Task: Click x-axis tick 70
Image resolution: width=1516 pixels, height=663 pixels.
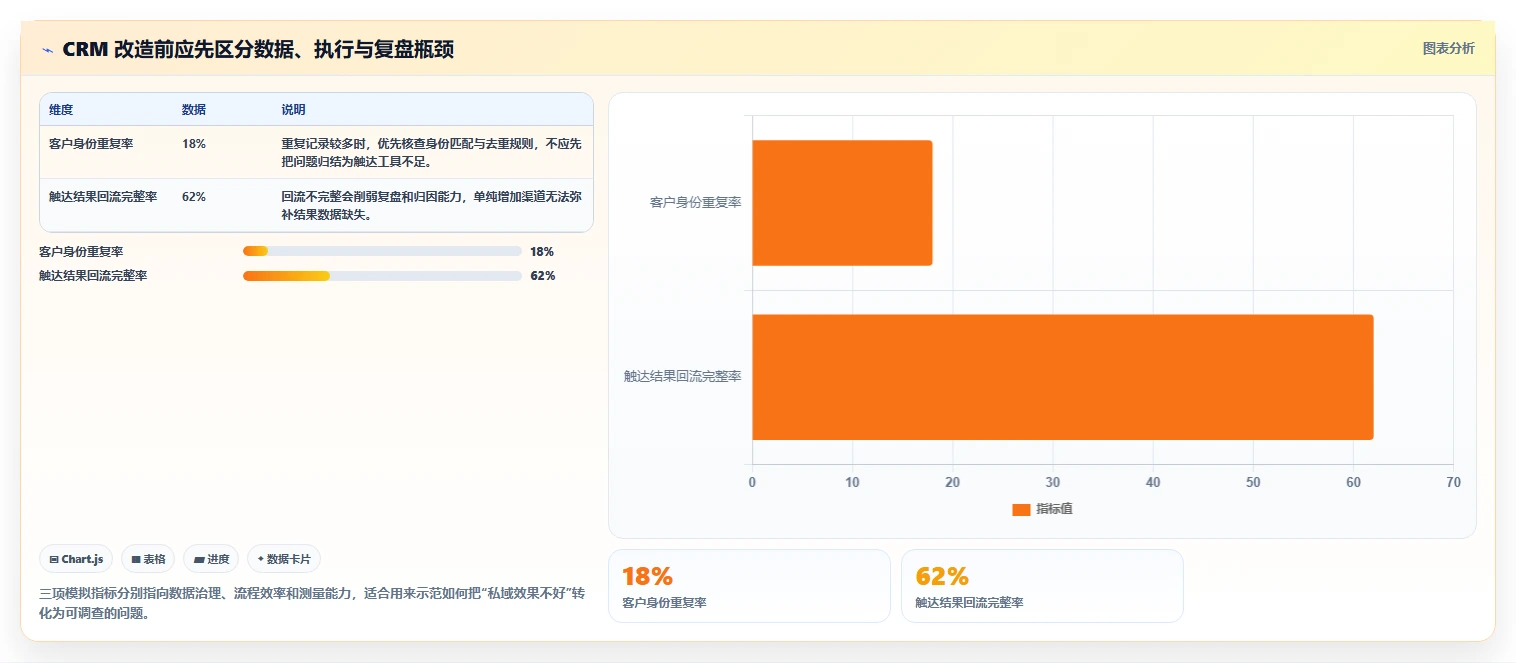Action: (1453, 482)
